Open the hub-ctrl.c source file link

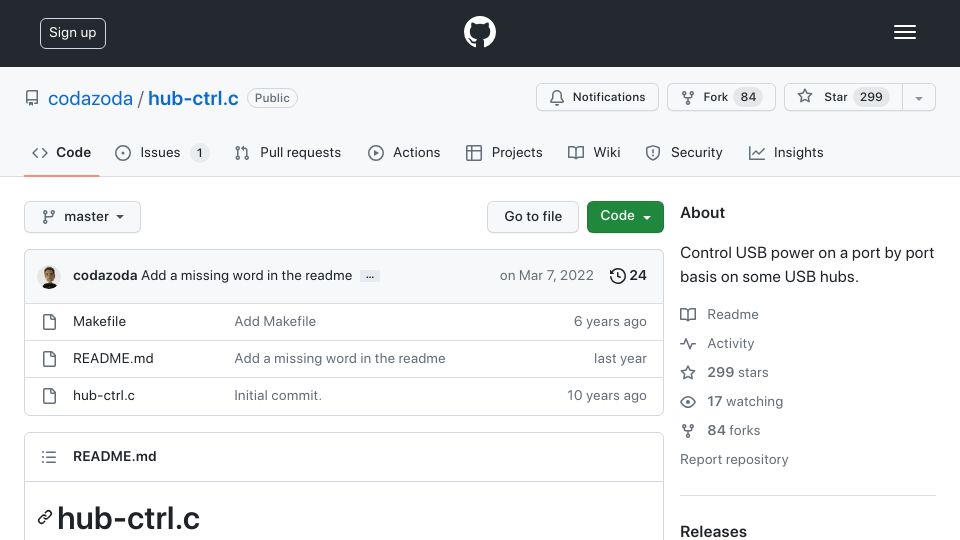point(104,396)
